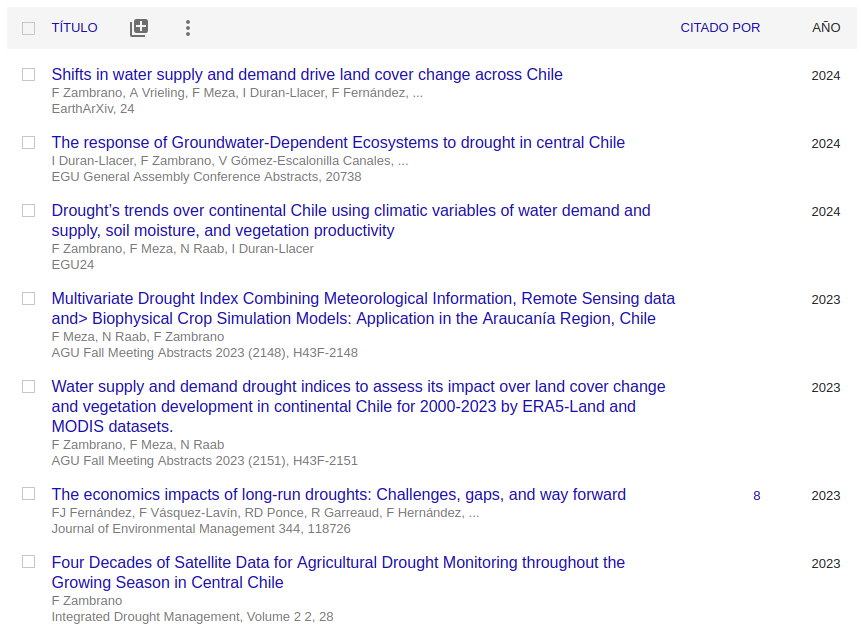View the 8 citations of economics paper
Image resolution: width=863 pixels, height=630 pixels.
[x=756, y=496]
